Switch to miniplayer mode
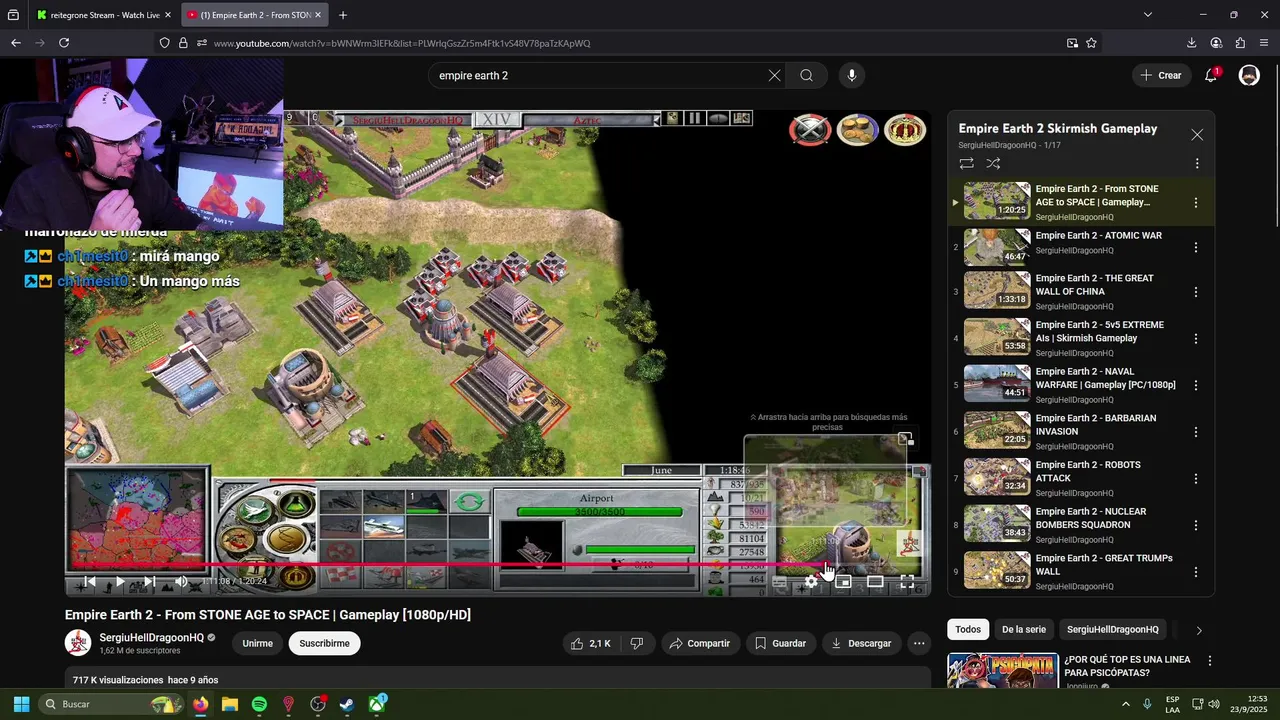This screenshot has width=1280, height=720. 843,581
